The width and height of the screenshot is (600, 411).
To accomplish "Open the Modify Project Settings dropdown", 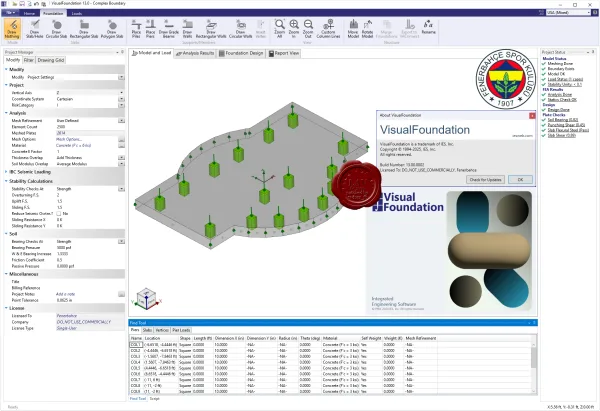I will pyautogui.click(x=121, y=77).
